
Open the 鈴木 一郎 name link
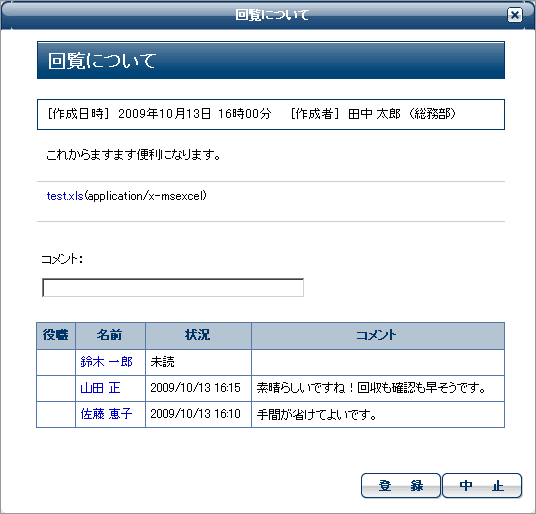click(x=106, y=362)
